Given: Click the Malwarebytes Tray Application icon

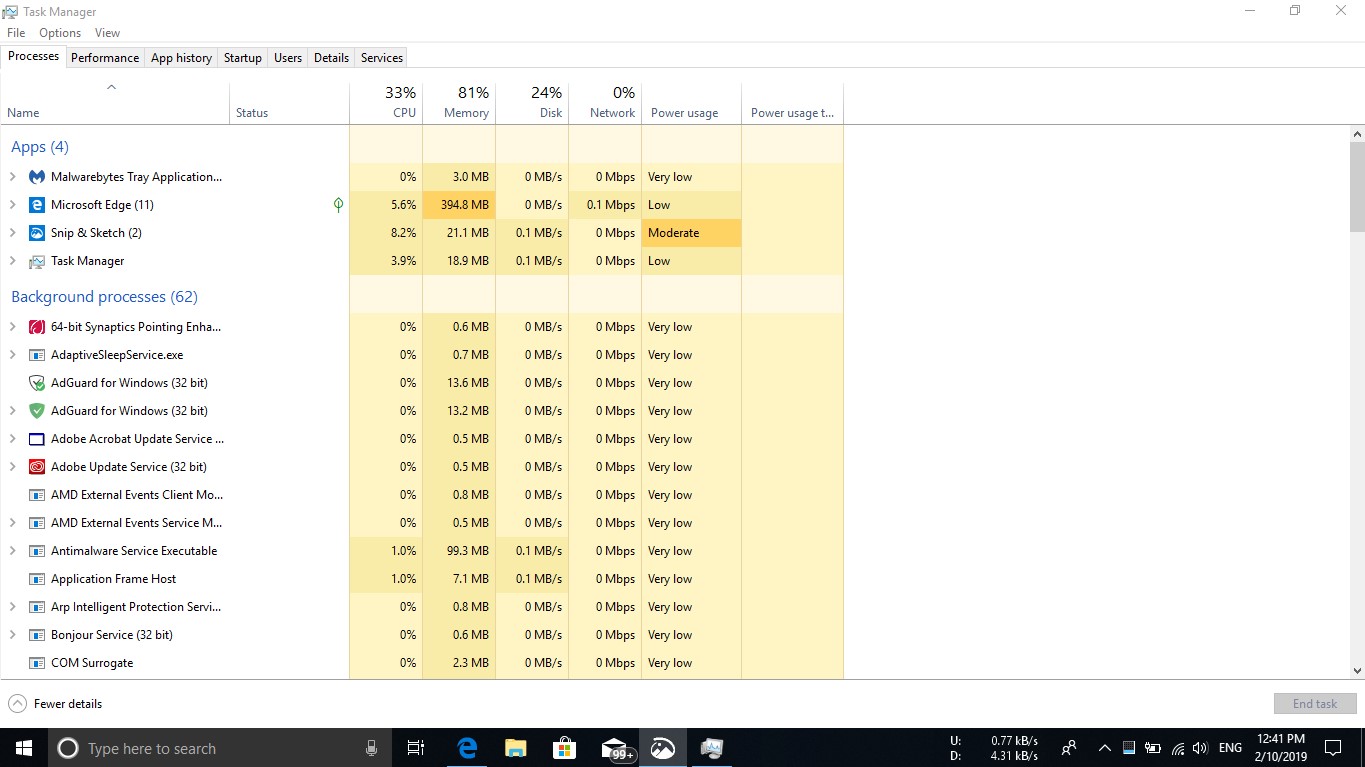Looking at the screenshot, I should (37, 177).
